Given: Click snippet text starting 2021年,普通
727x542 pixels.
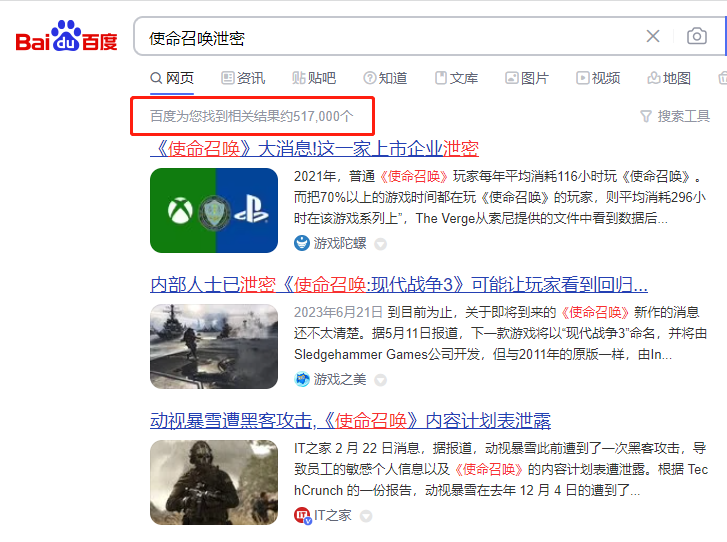Looking at the screenshot, I should coord(500,198).
